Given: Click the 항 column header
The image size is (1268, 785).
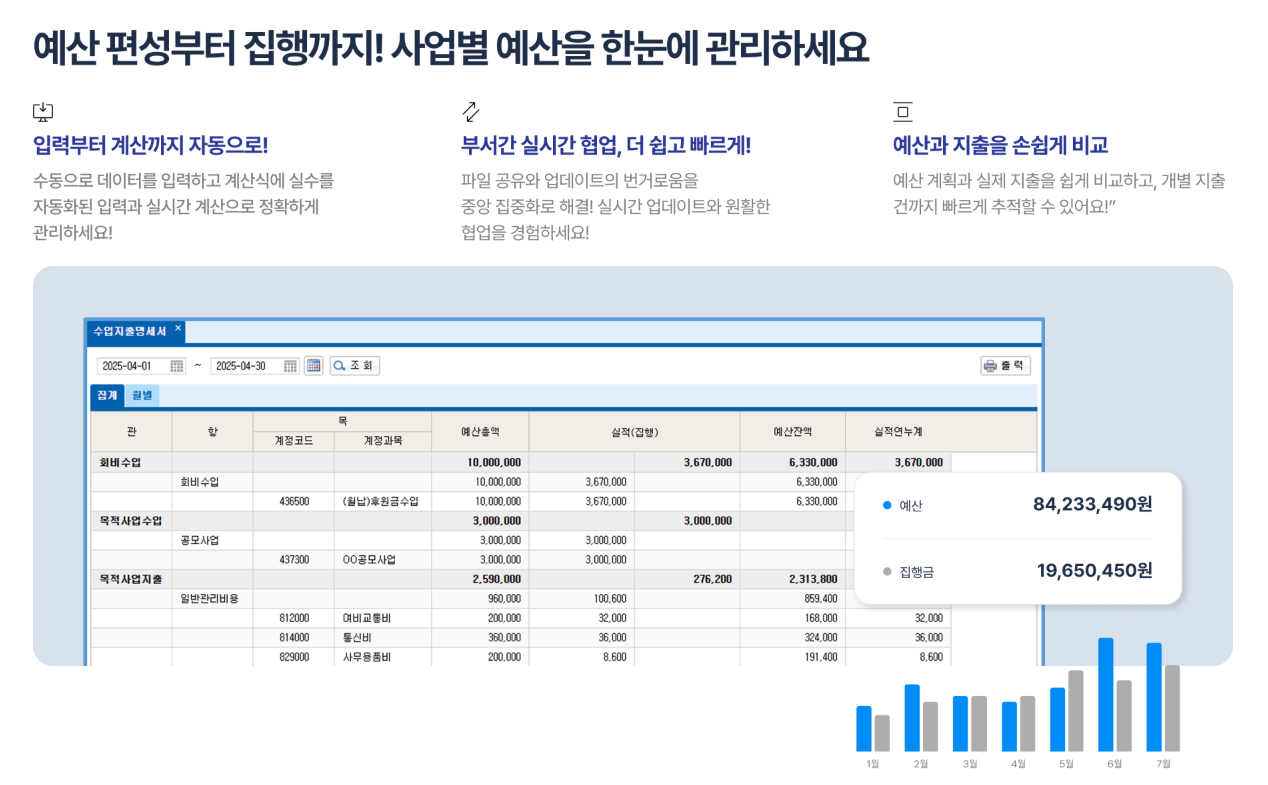Looking at the screenshot, I should (x=212, y=432).
